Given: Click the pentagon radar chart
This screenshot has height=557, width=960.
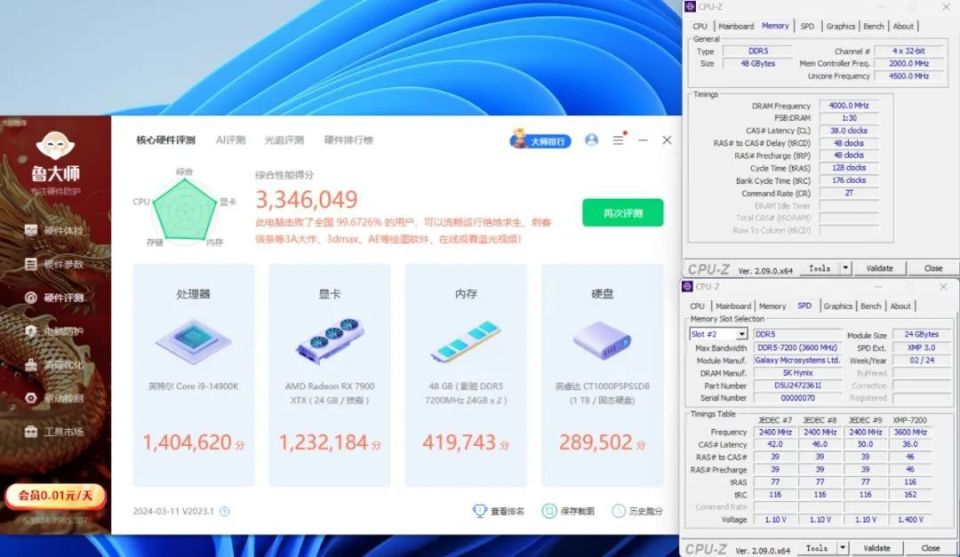Looking at the screenshot, I should 185,211.
